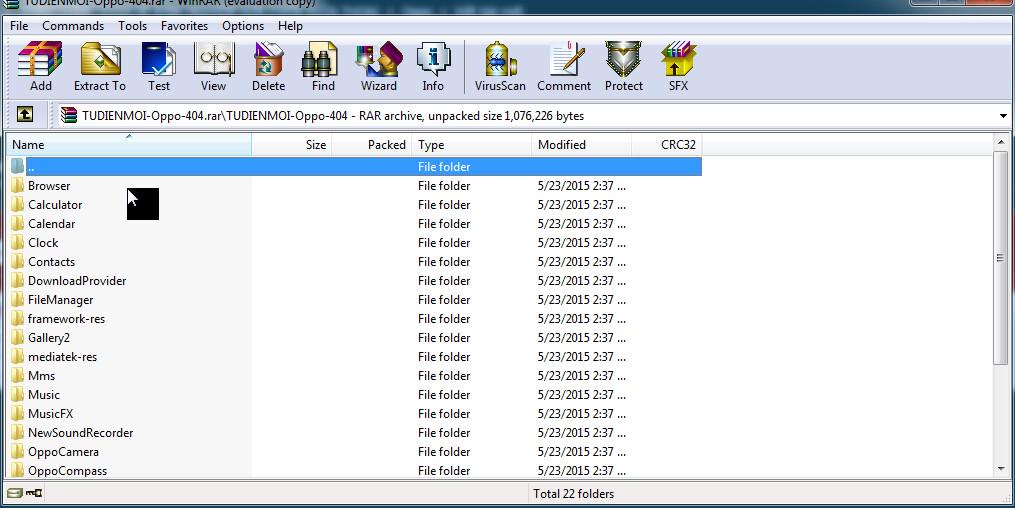
Task: Select the Clock folder row
Action: [x=354, y=243]
